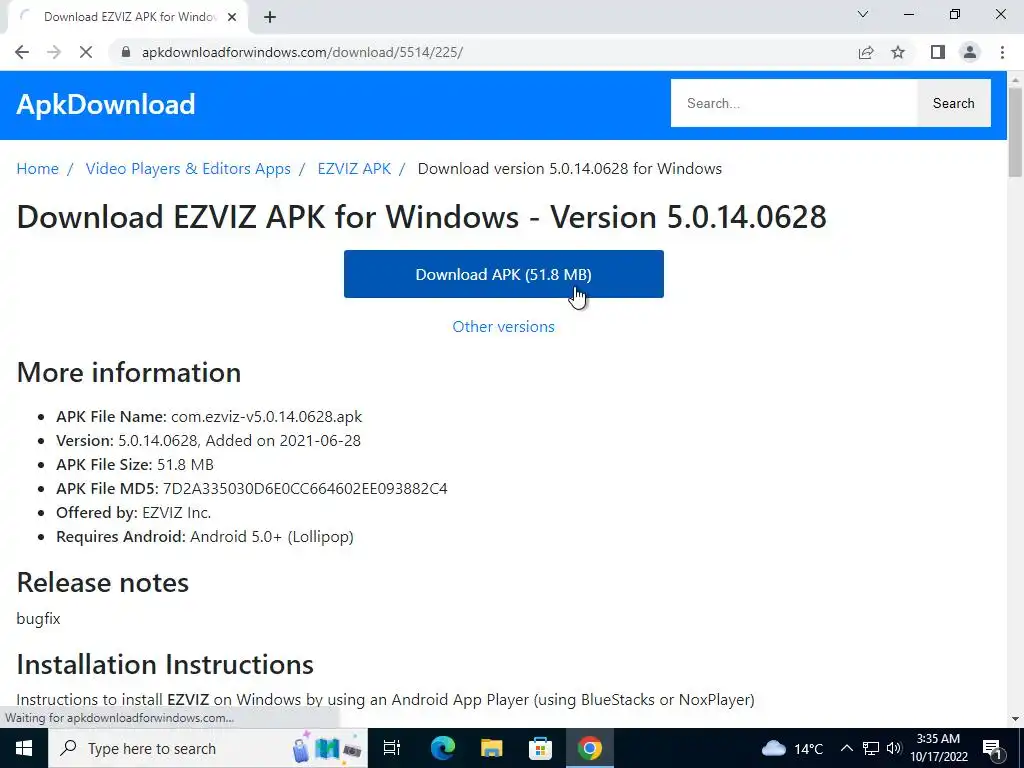Launch Microsoft Edge from the taskbar
Image resolution: width=1024 pixels, height=768 pixels.
pos(442,748)
